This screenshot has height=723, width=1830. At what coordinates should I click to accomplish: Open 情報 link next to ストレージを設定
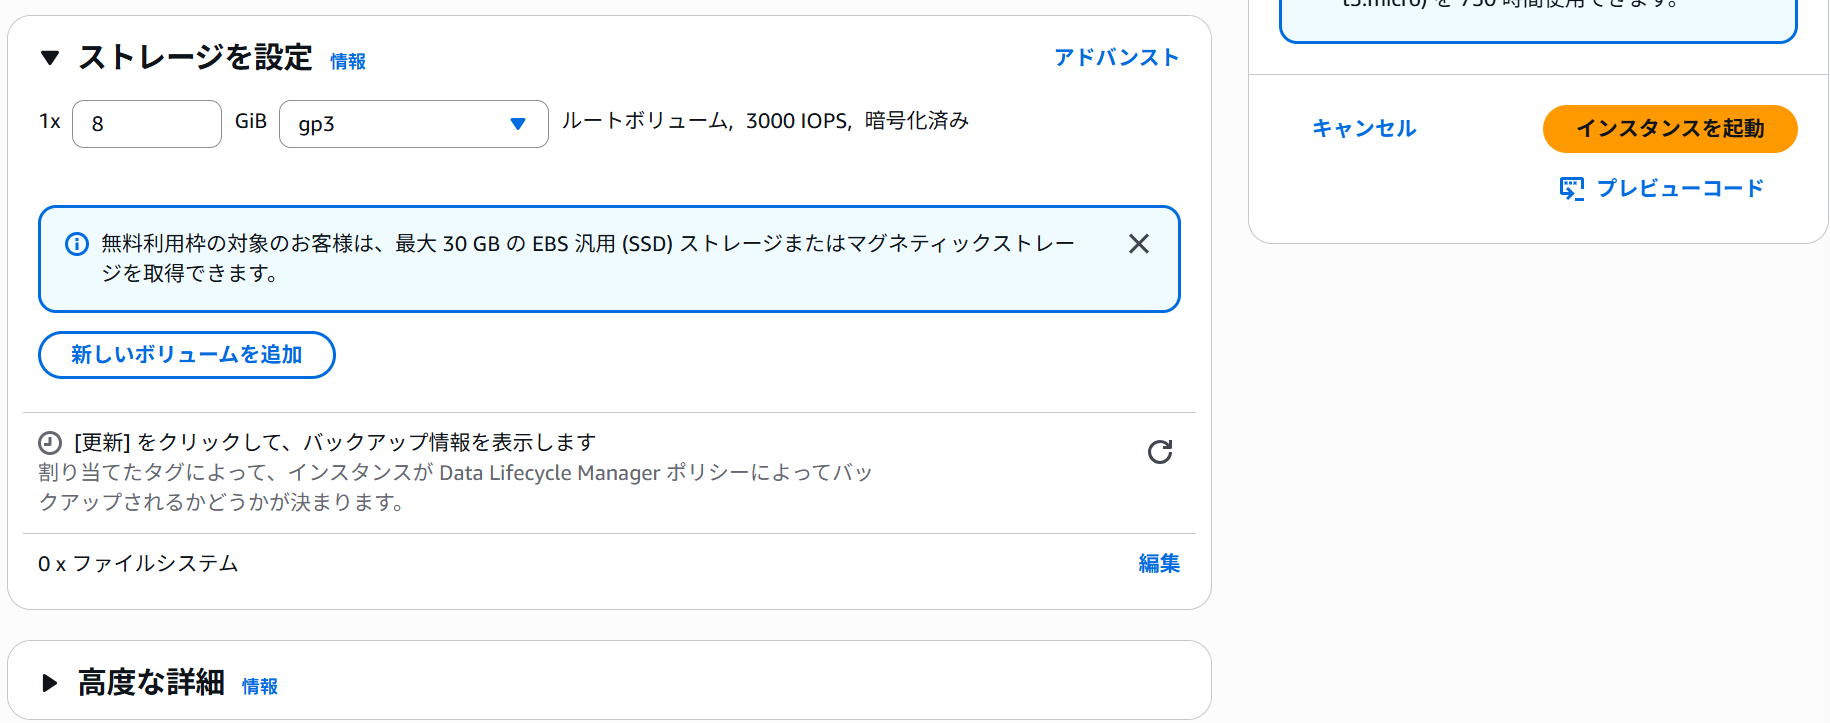pyautogui.click(x=348, y=62)
